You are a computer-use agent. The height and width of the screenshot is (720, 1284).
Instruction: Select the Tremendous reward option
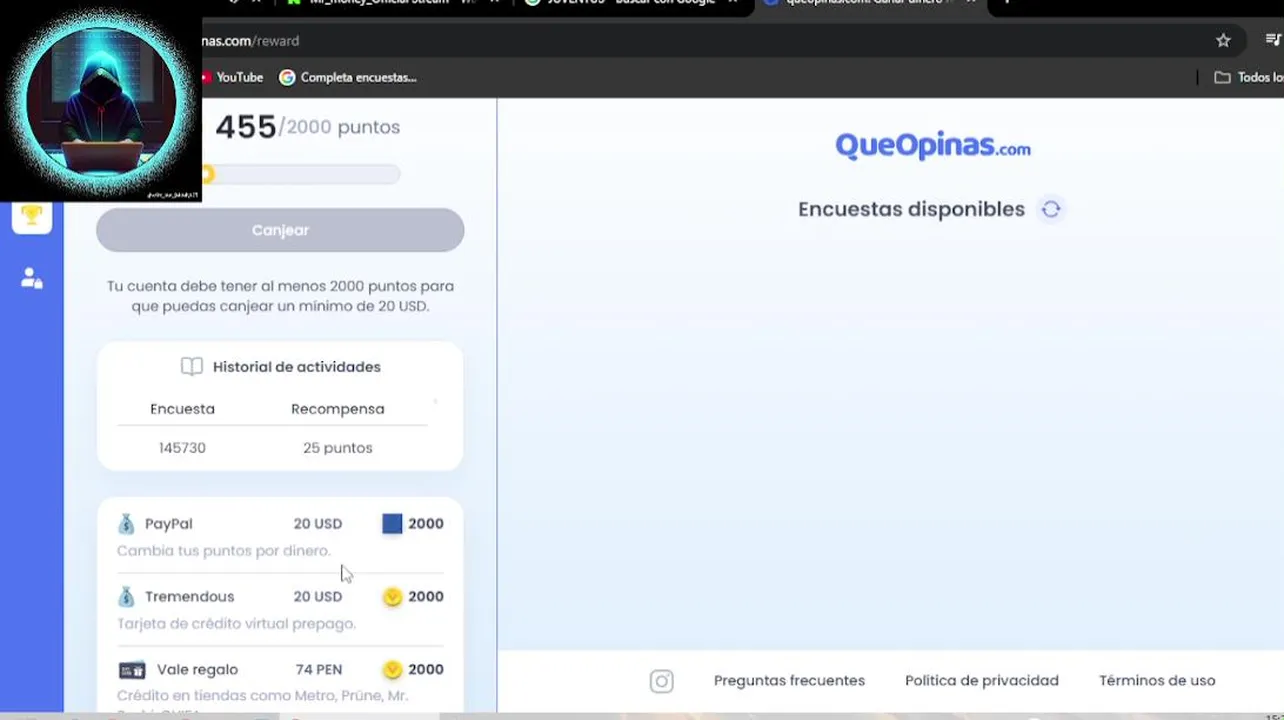(280, 609)
